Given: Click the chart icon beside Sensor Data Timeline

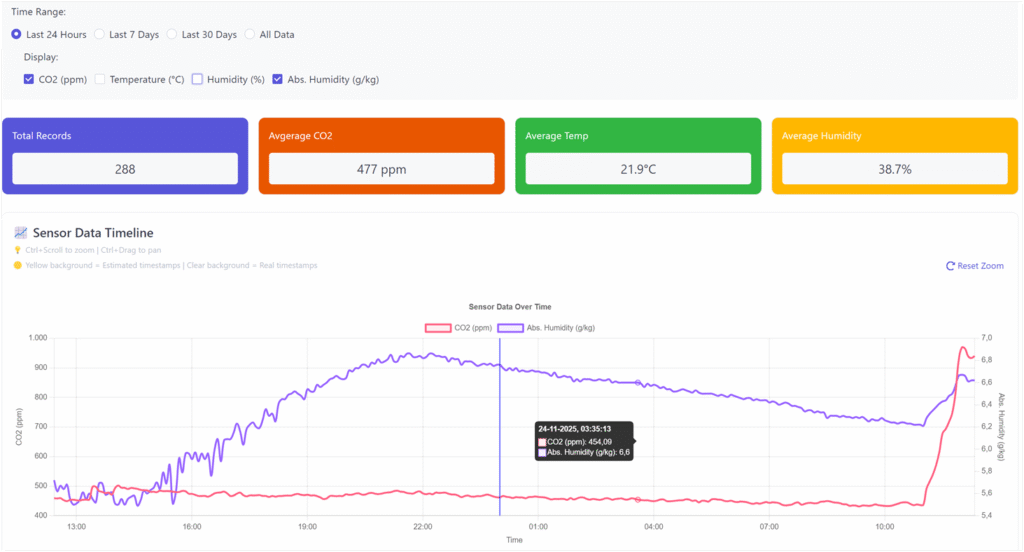Looking at the screenshot, I should point(20,233).
